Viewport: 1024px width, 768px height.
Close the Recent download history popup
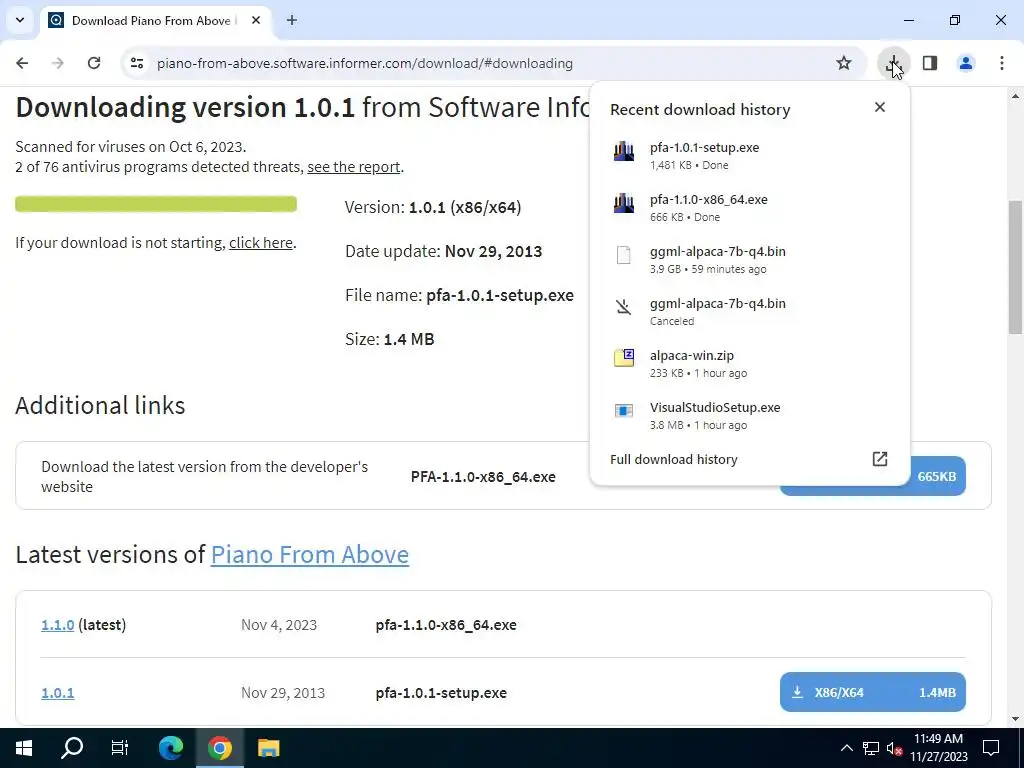[x=880, y=107]
